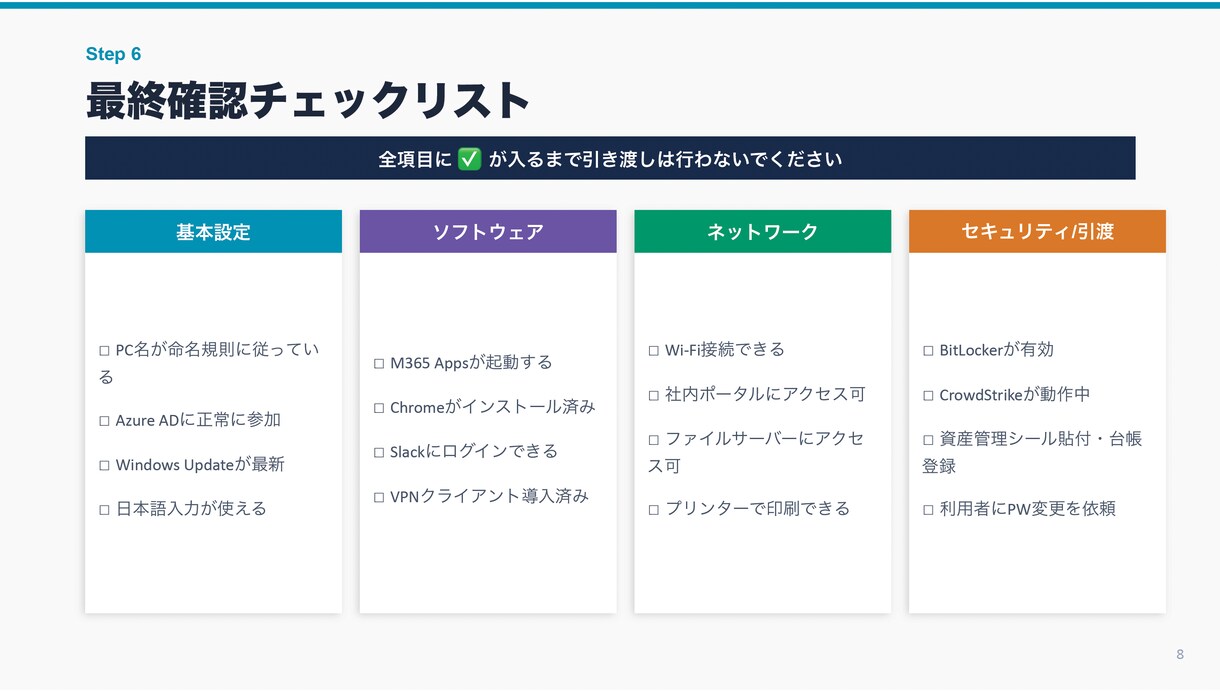Click the text Slackにログインできる
1220x696 pixels.
point(474,452)
